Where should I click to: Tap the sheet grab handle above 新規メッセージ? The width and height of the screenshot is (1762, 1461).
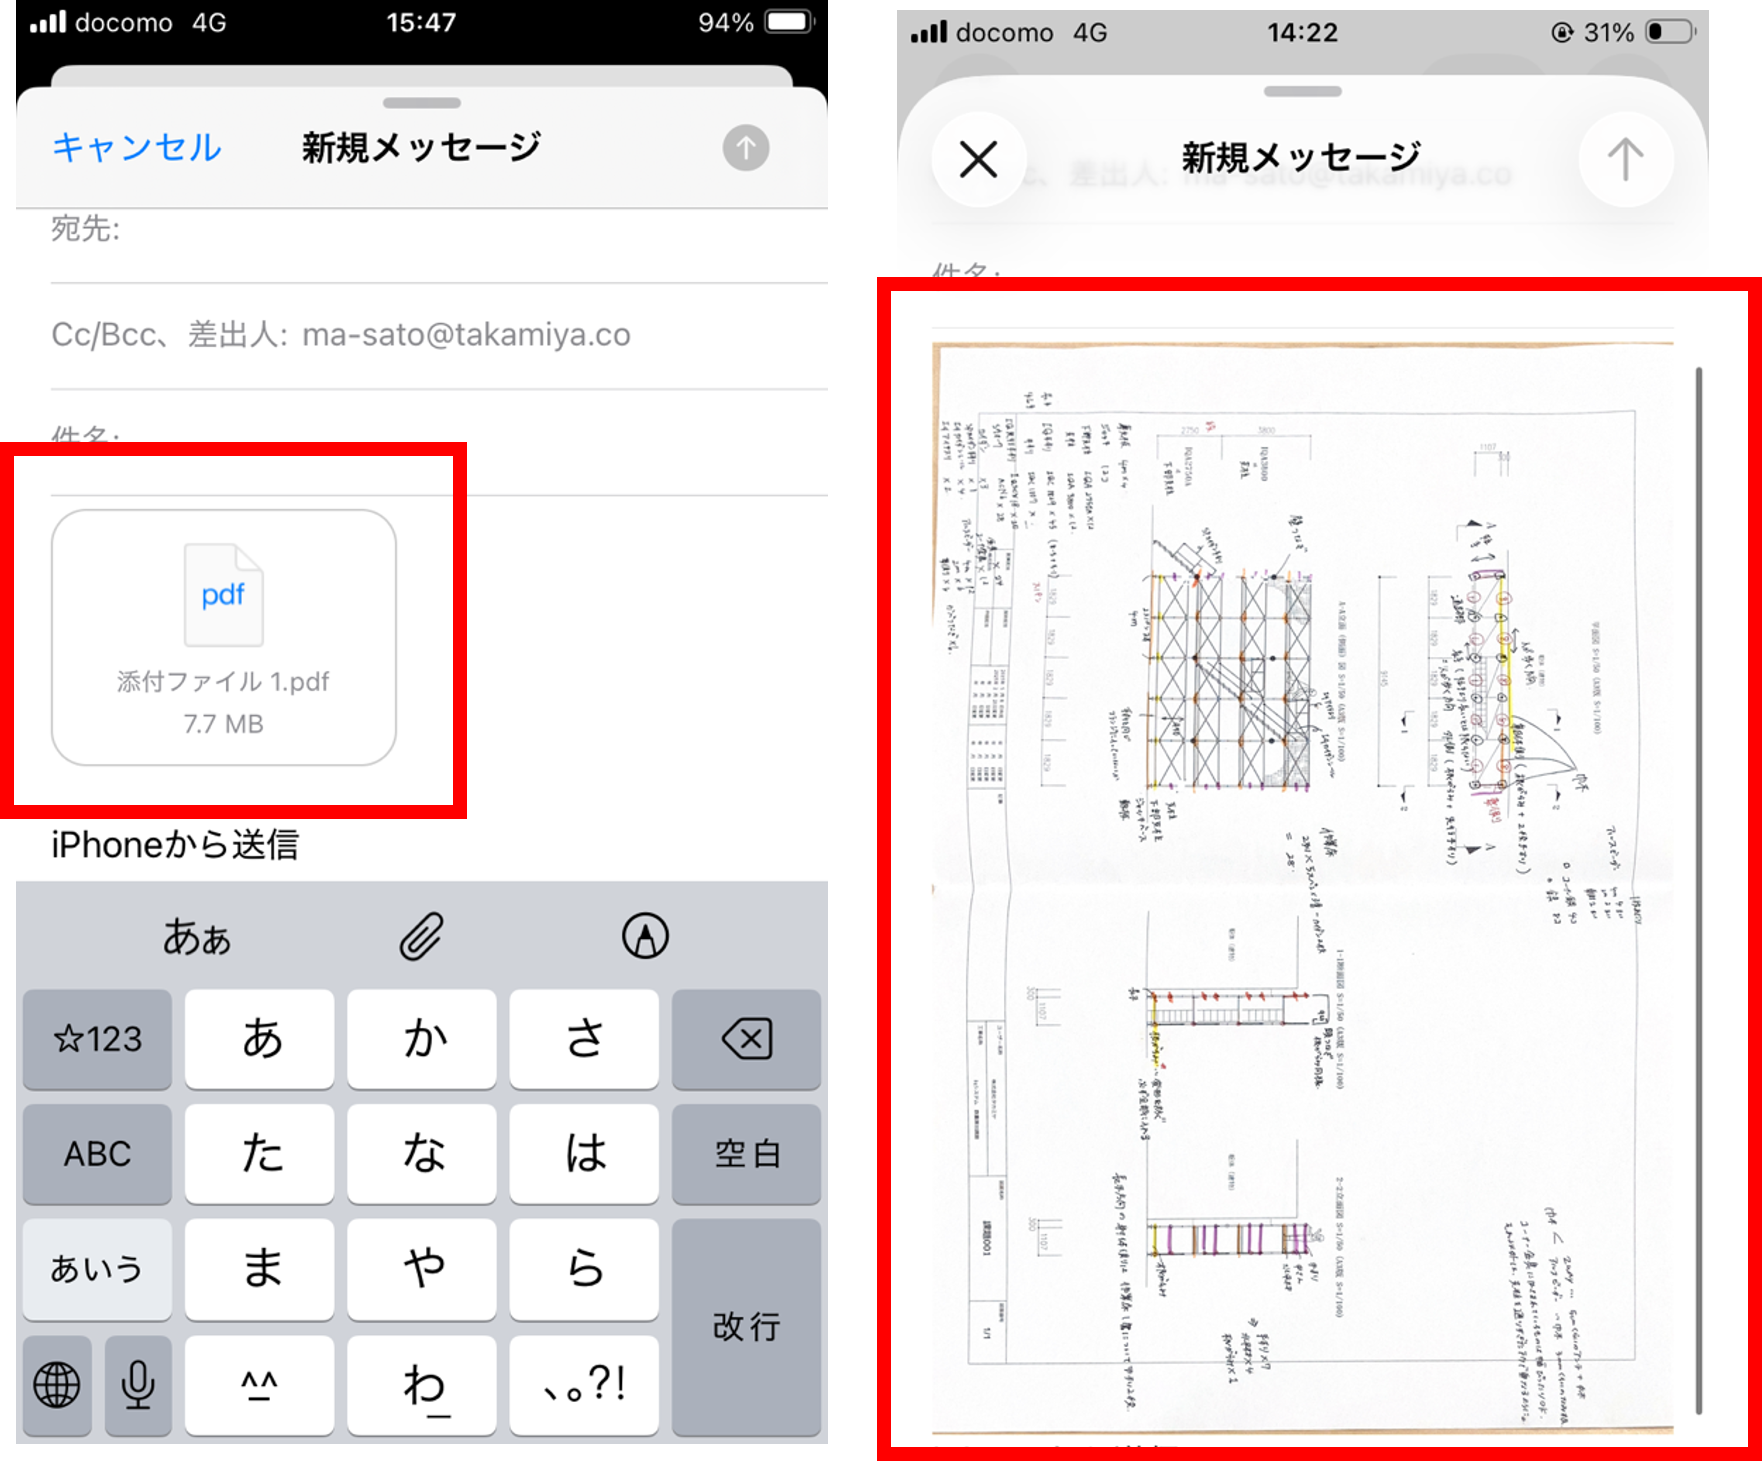420,101
